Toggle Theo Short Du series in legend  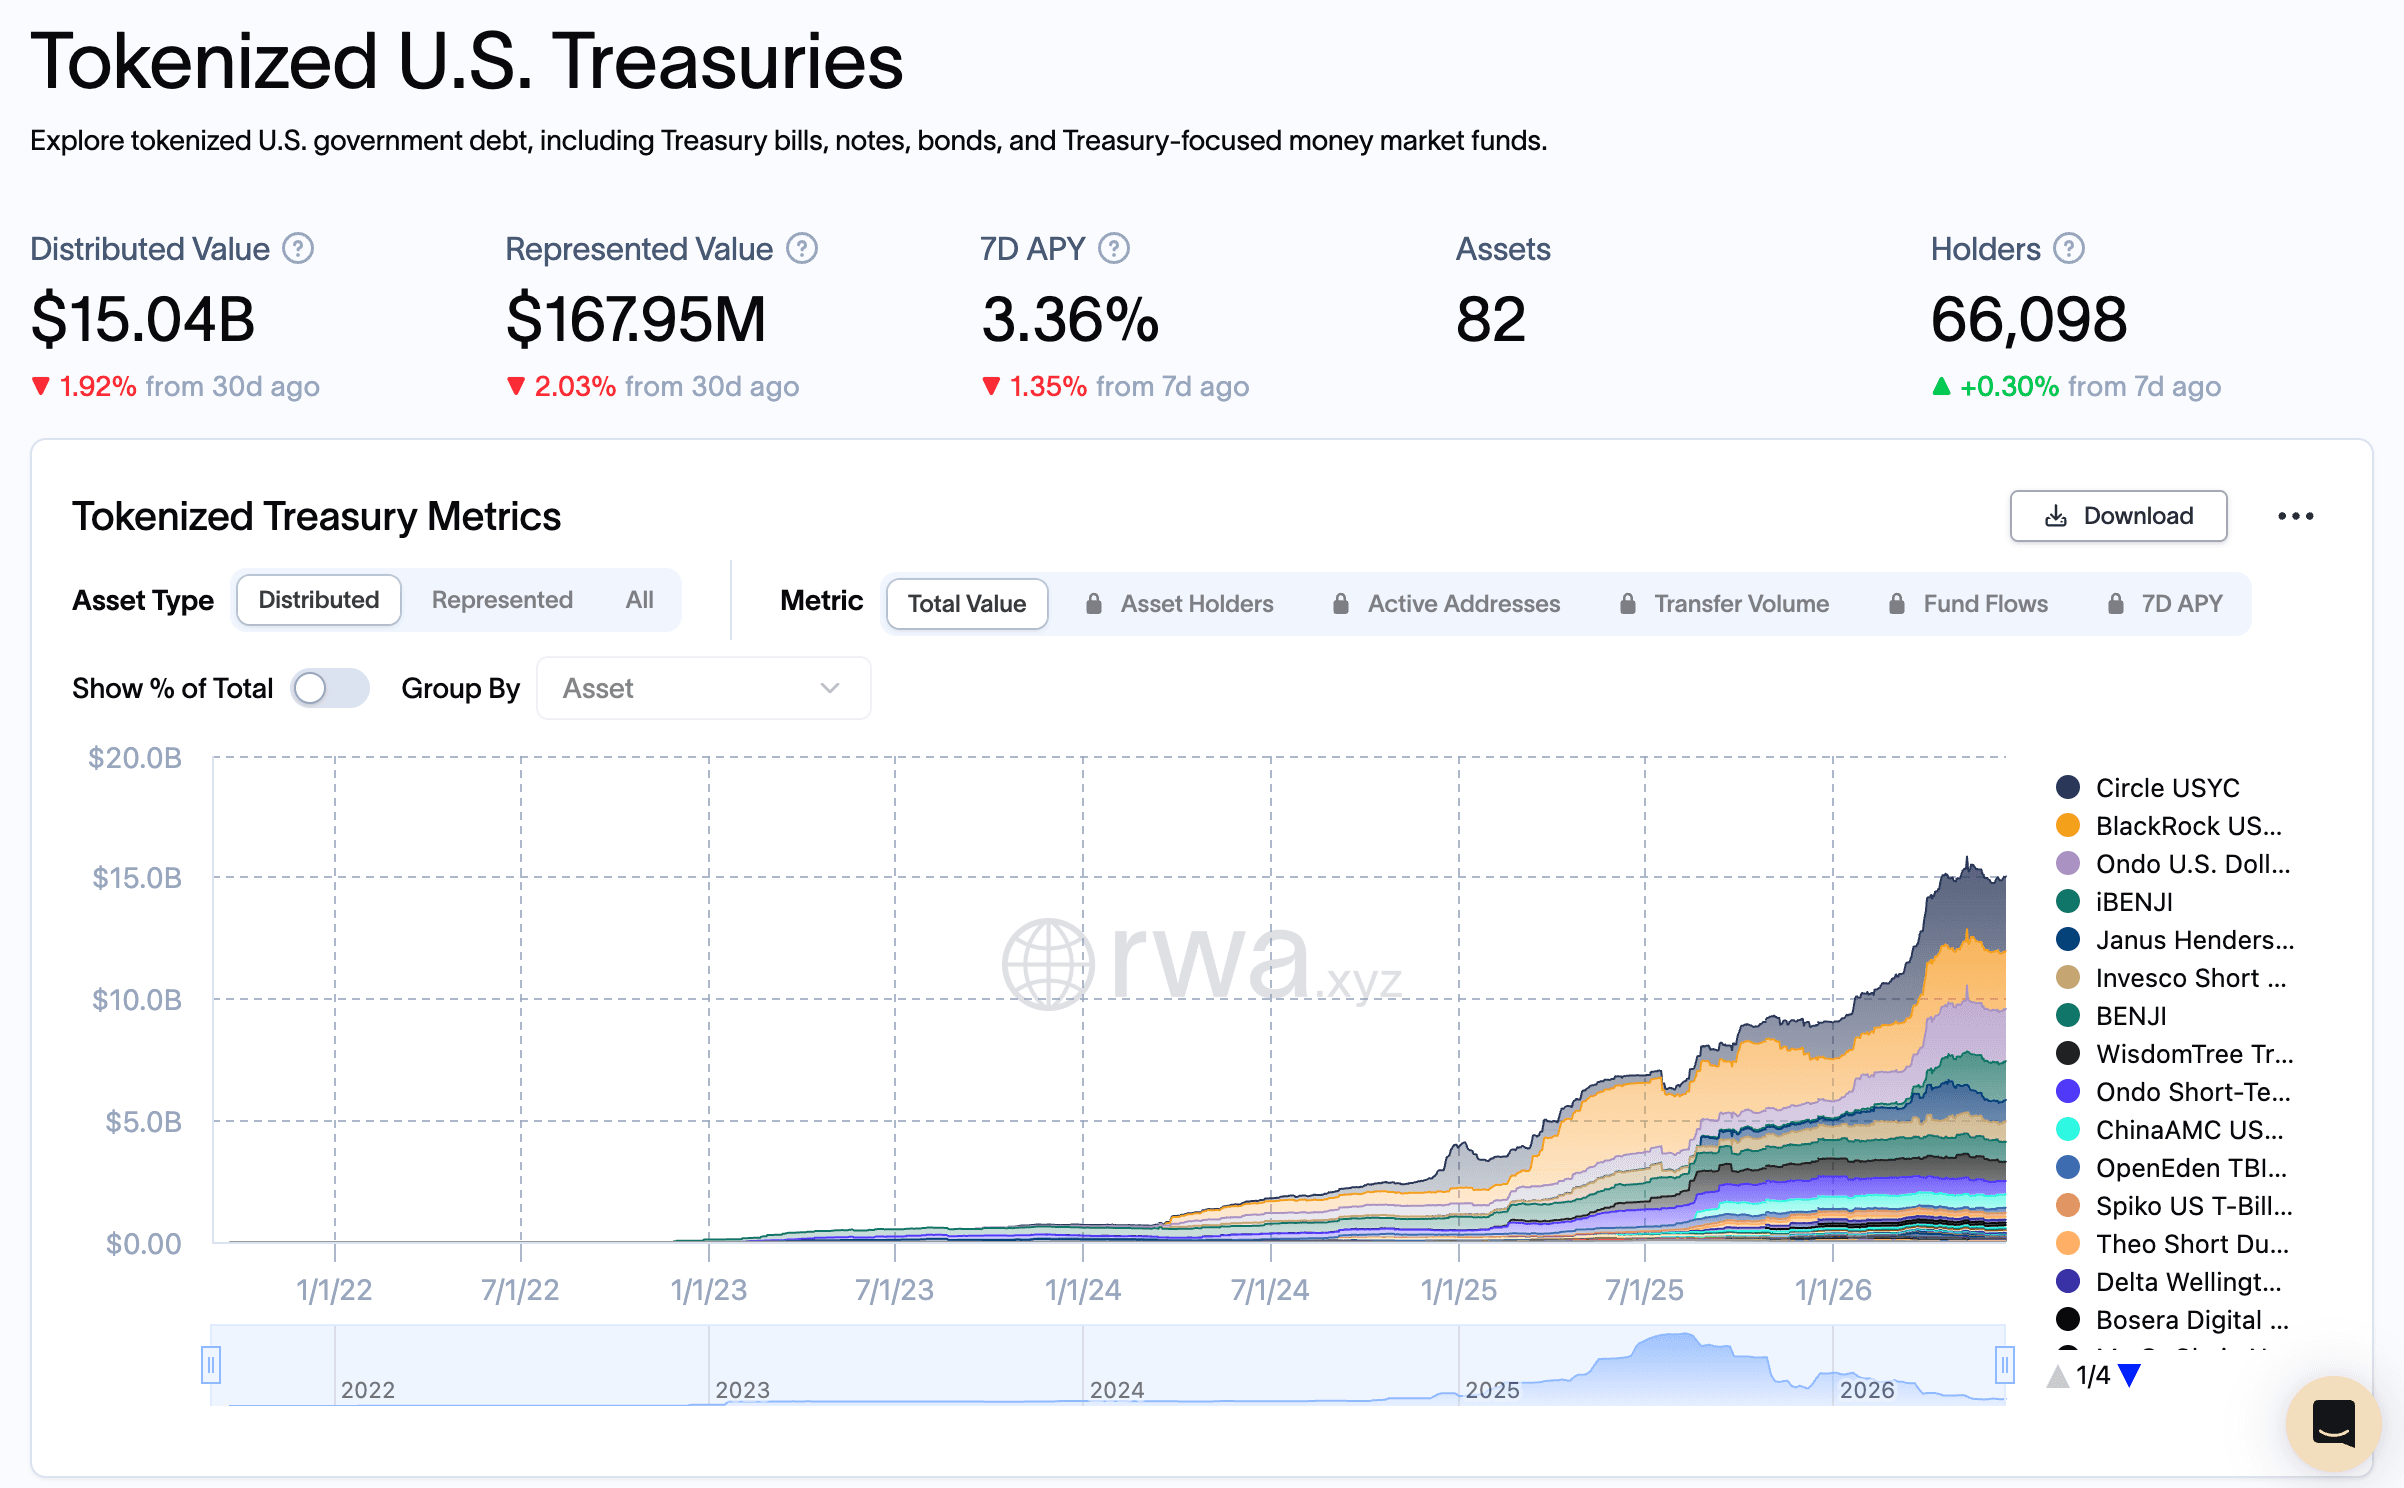click(x=2172, y=1243)
